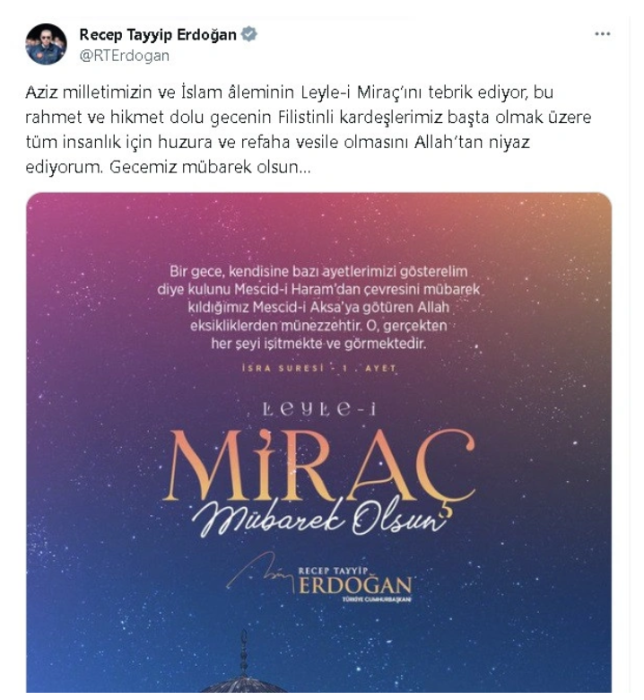Click the phrase Allah'tan niyaz in tweet
Image resolution: width=644 pixels, height=700 pixels.
tap(472, 142)
